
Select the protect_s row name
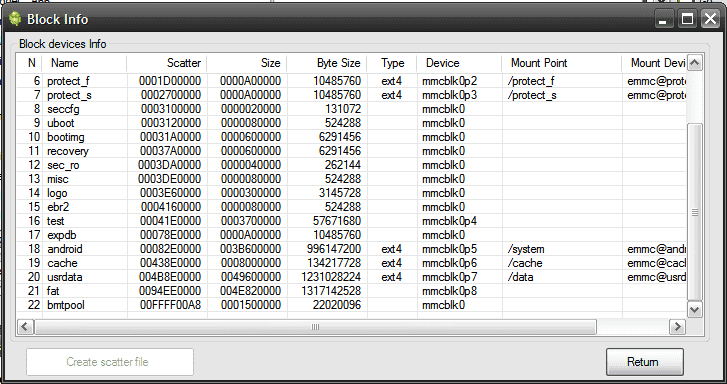click(x=69, y=95)
